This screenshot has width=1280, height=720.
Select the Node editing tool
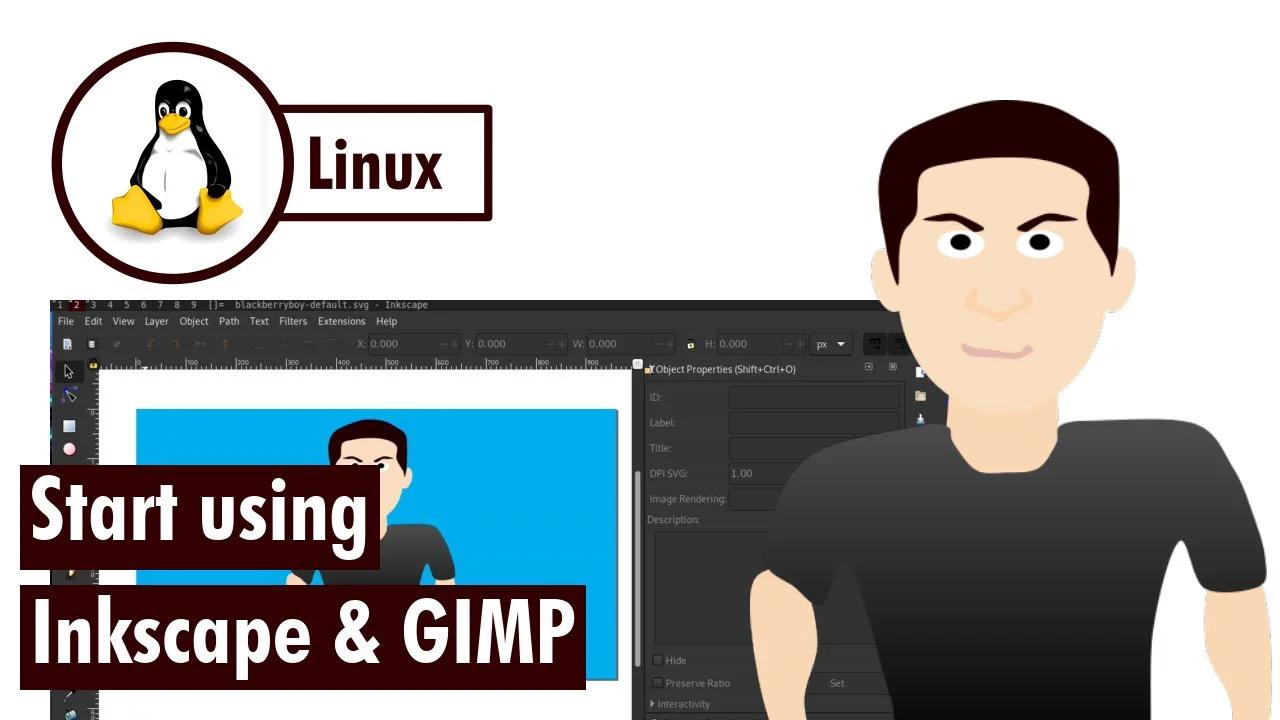(x=72, y=396)
